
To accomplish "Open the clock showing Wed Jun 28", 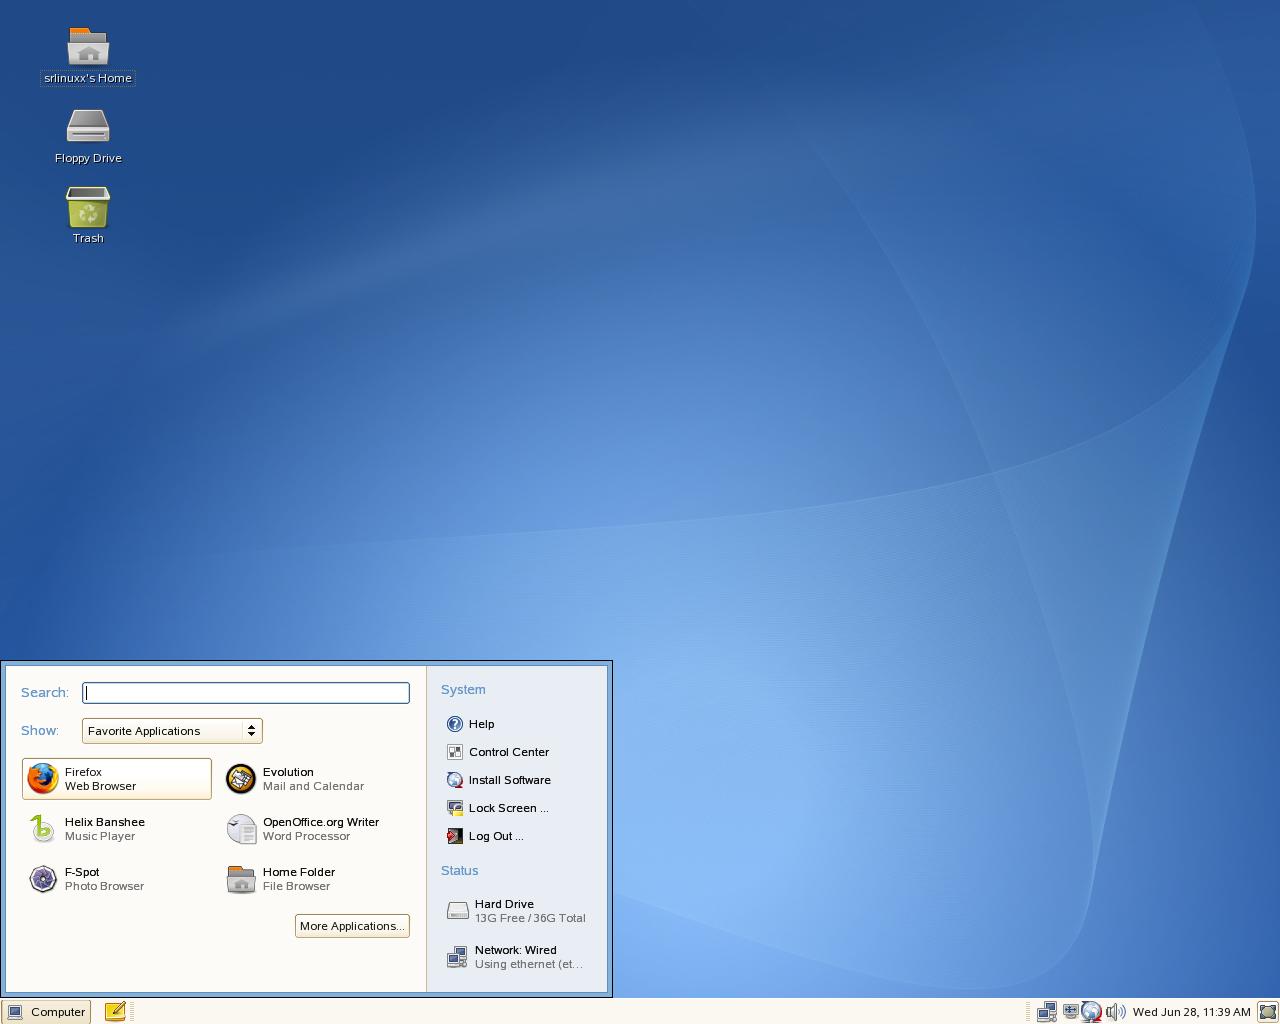I will (x=1191, y=1012).
